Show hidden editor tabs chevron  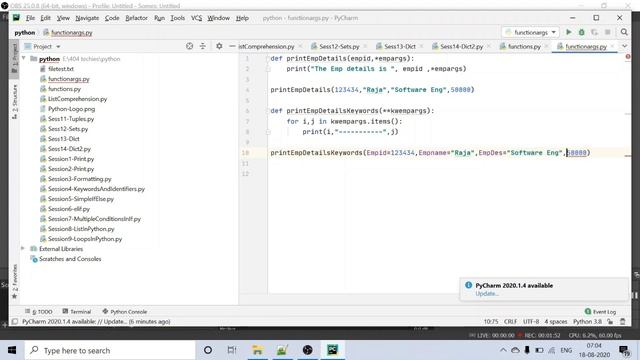pyautogui.click(x=624, y=46)
